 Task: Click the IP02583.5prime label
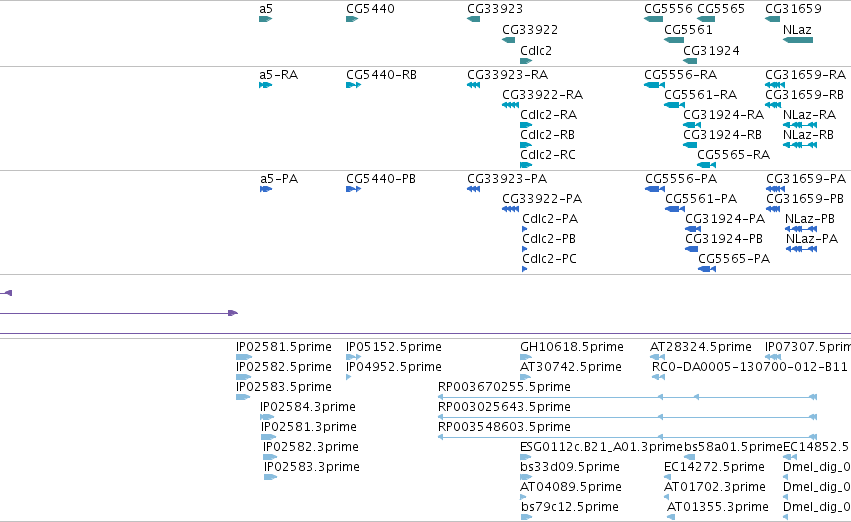tap(284, 387)
